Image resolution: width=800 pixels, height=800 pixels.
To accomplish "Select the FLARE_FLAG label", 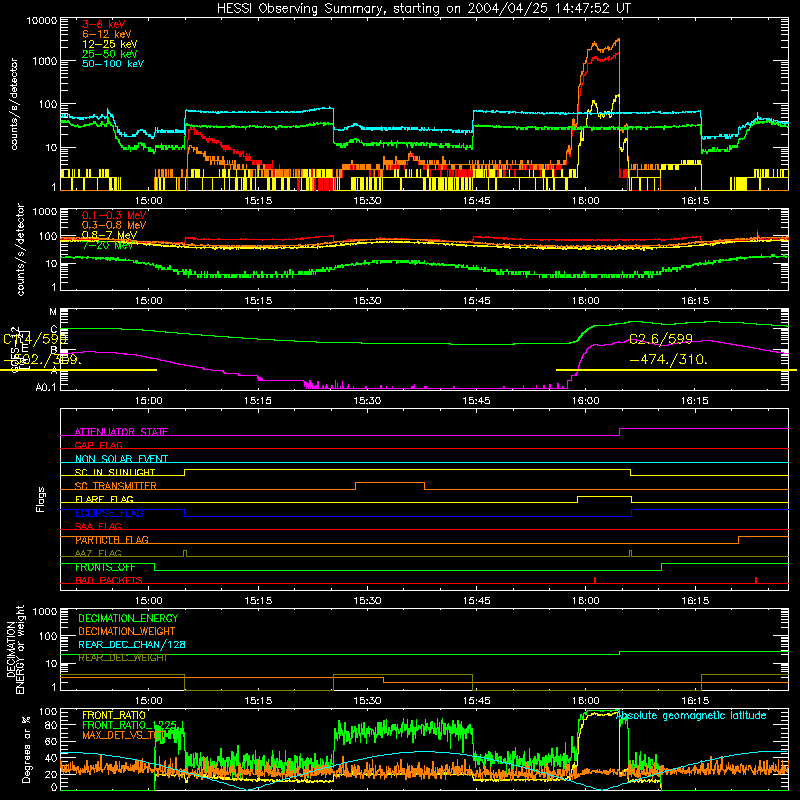I will pyautogui.click(x=104, y=499).
